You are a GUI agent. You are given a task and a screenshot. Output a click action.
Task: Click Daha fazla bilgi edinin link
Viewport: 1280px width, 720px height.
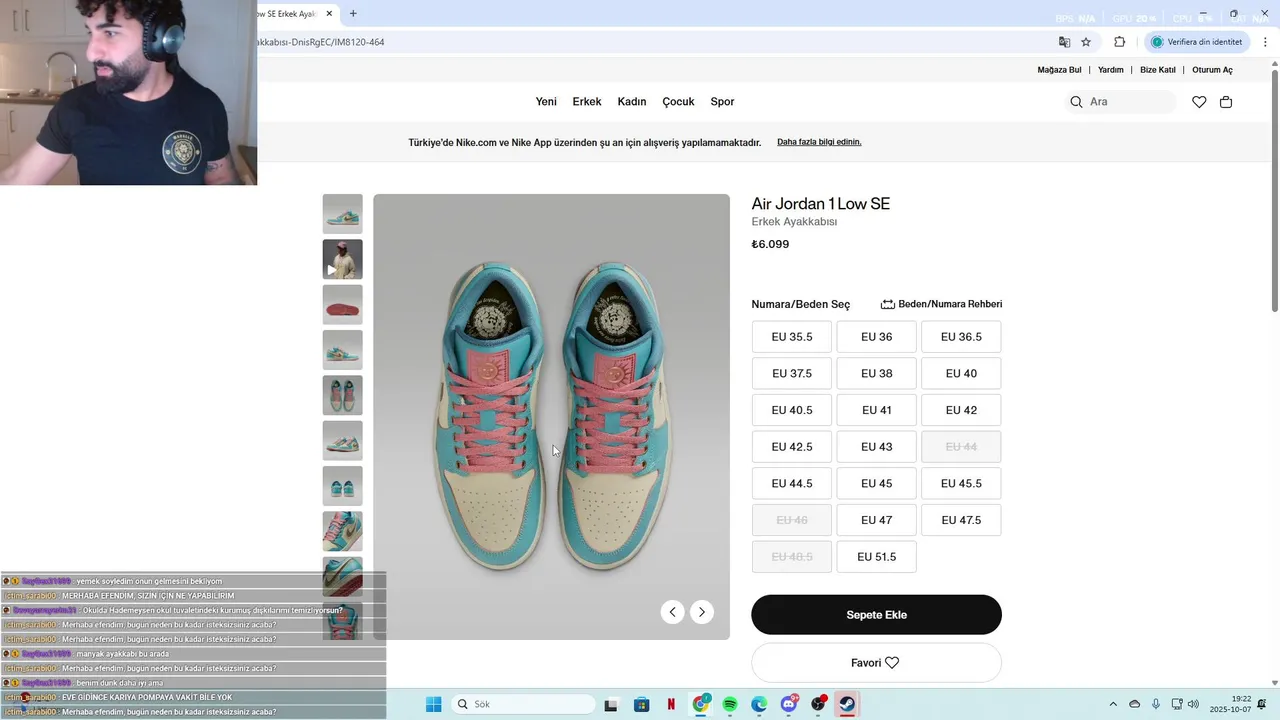819,142
